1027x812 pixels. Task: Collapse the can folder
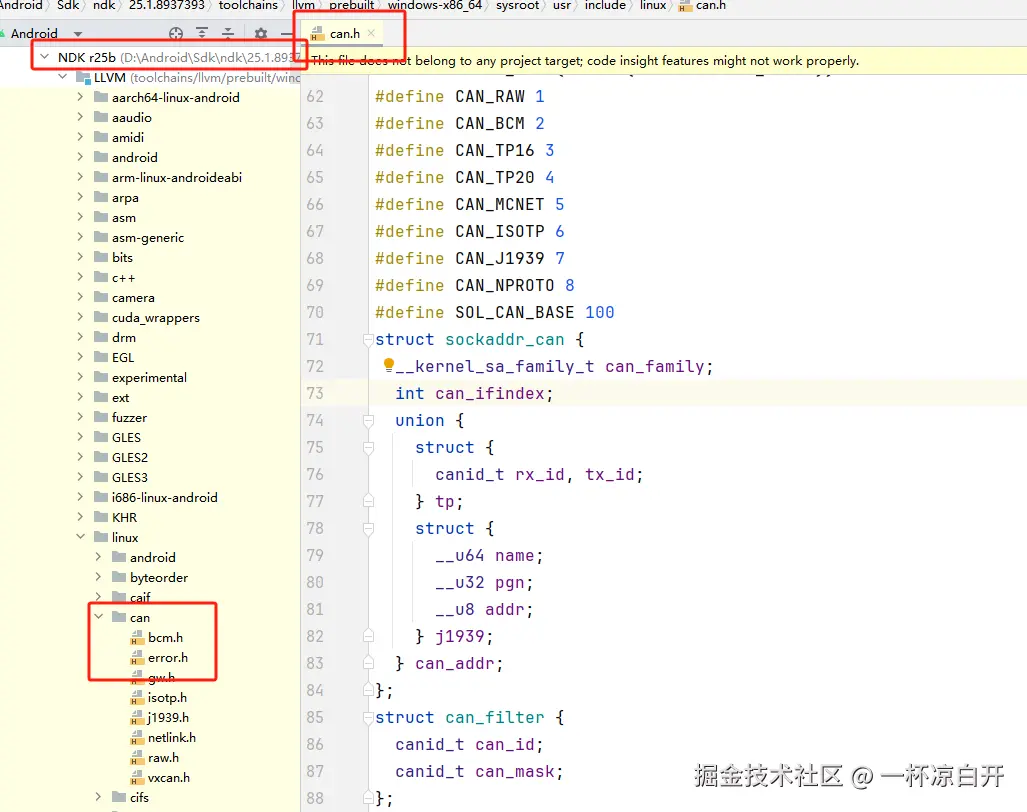pos(98,617)
